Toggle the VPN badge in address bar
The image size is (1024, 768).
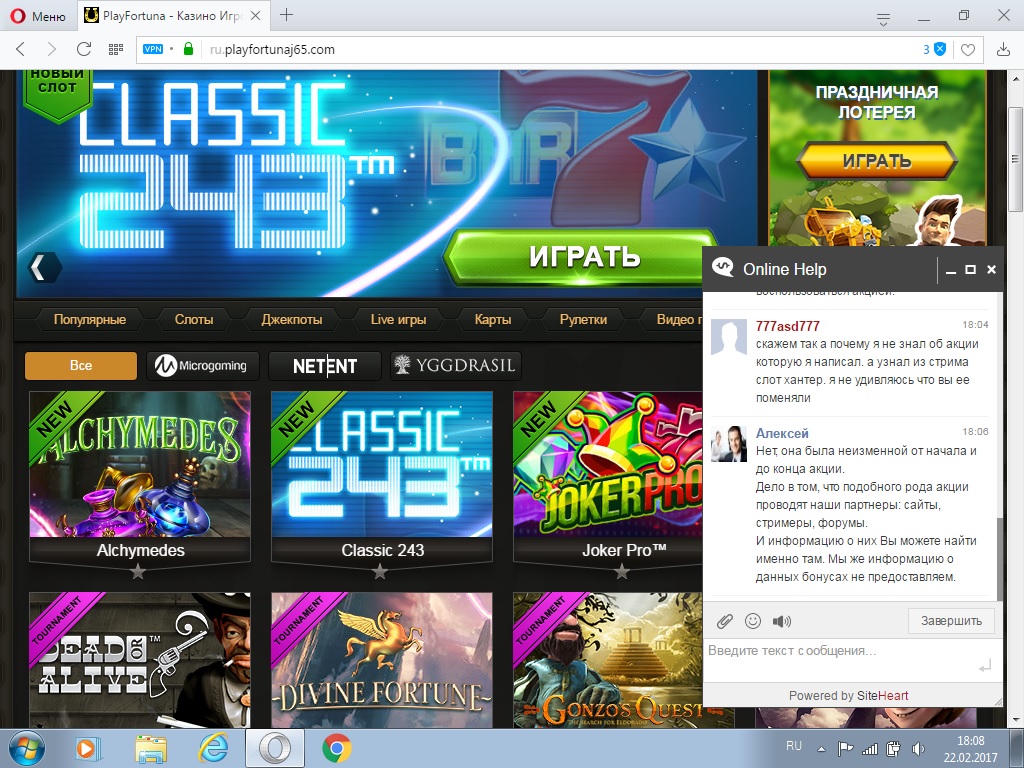click(153, 49)
